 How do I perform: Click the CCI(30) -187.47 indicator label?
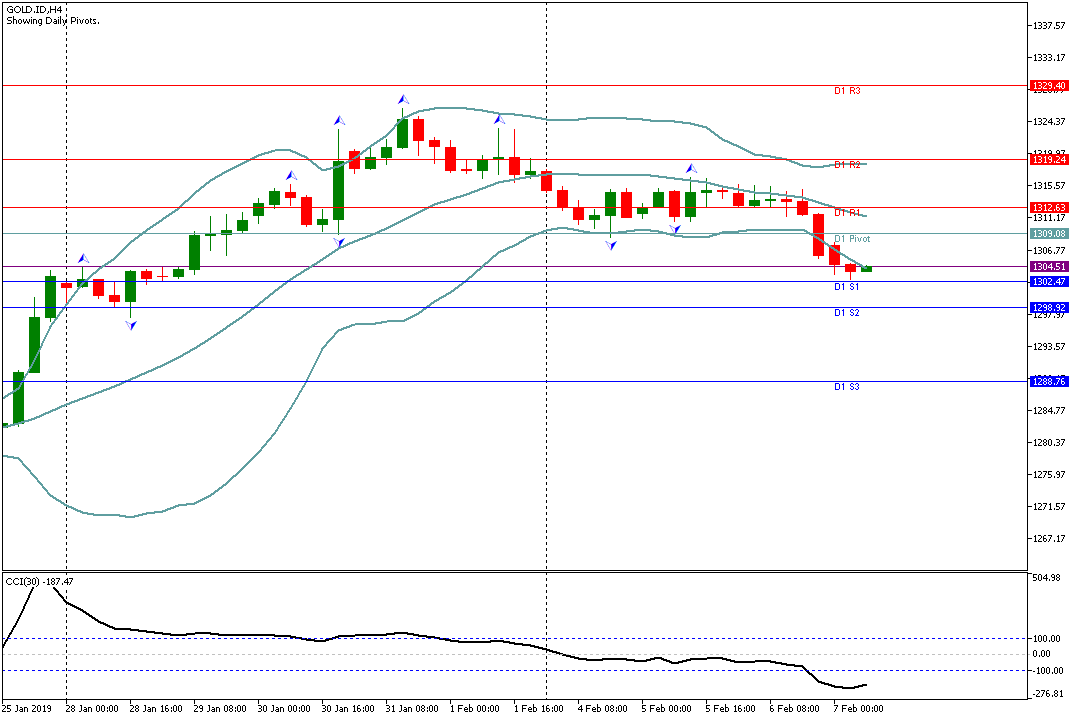point(39,582)
